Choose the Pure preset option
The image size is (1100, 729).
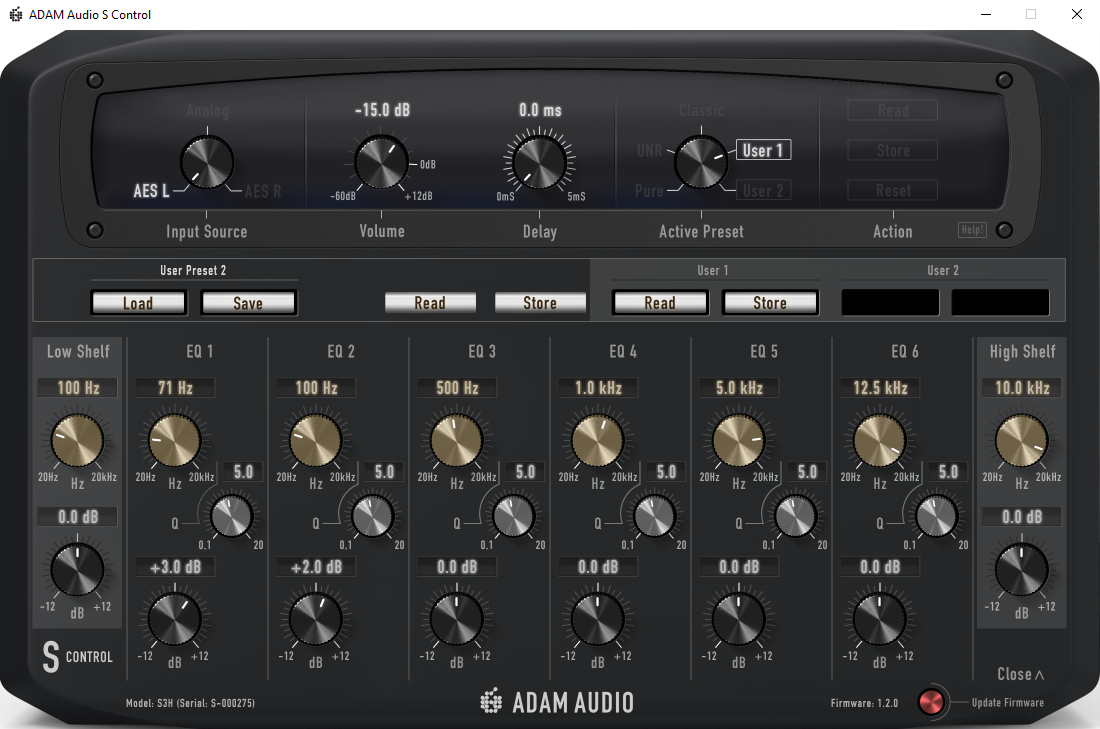pyautogui.click(x=649, y=191)
